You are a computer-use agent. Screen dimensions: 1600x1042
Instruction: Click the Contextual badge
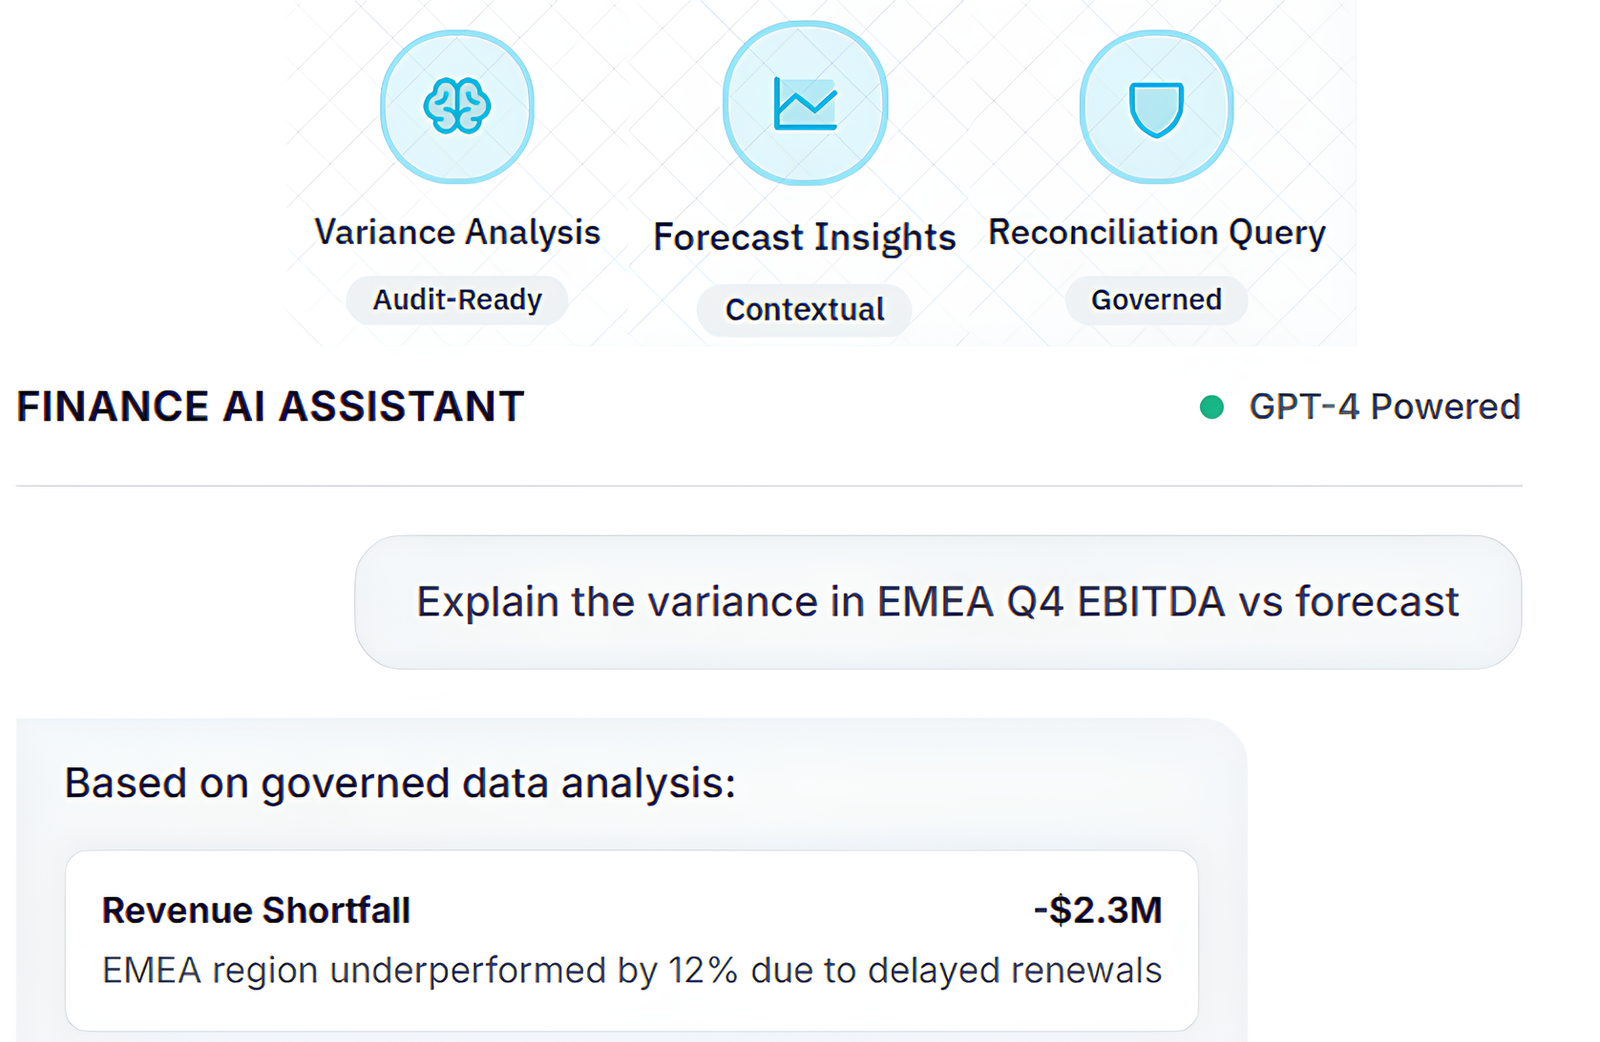tap(804, 310)
